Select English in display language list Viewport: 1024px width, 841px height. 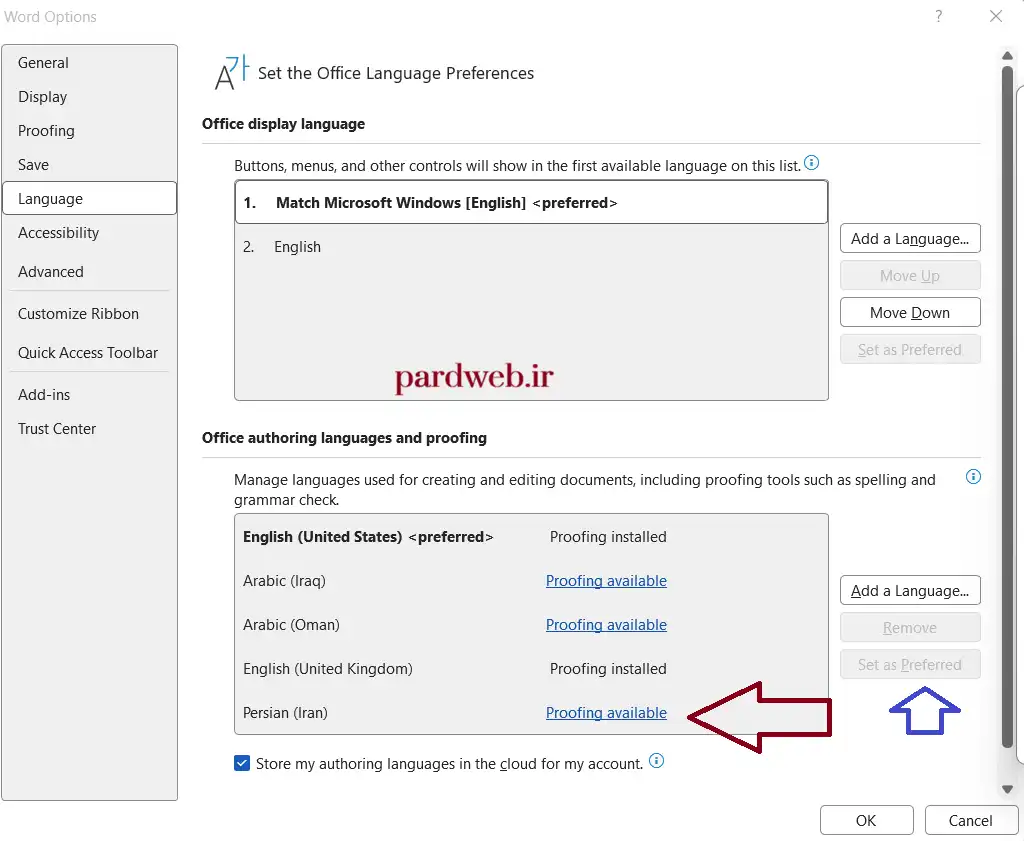tap(531, 247)
